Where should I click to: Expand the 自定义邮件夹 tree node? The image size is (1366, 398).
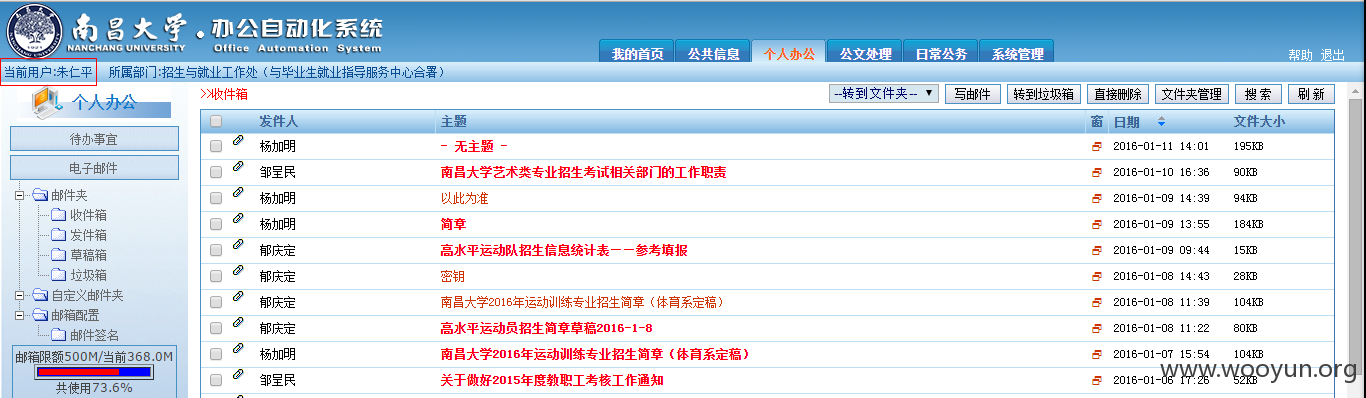(20, 295)
